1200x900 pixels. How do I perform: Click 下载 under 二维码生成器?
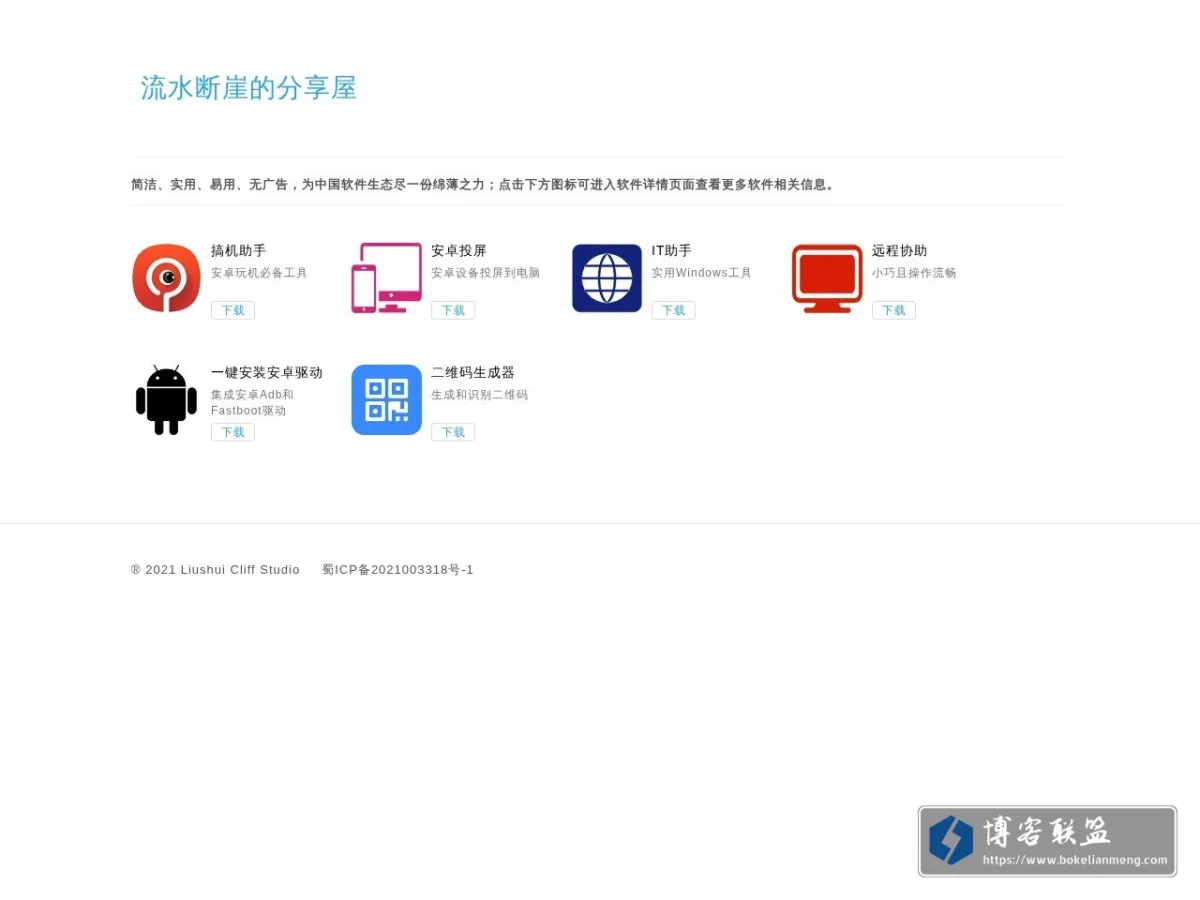pyautogui.click(x=453, y=432)
